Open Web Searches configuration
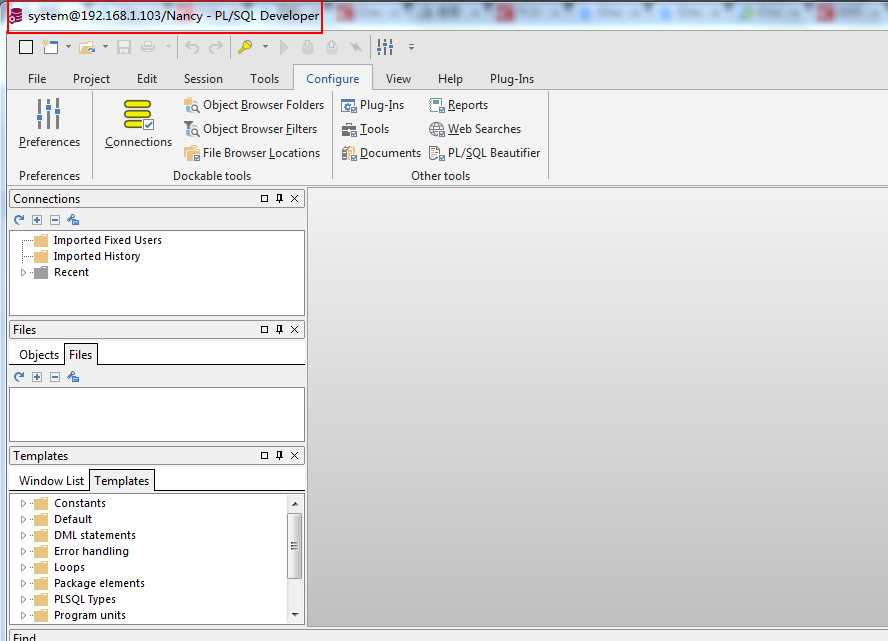The image size is (888, 641). click(475, 129)
